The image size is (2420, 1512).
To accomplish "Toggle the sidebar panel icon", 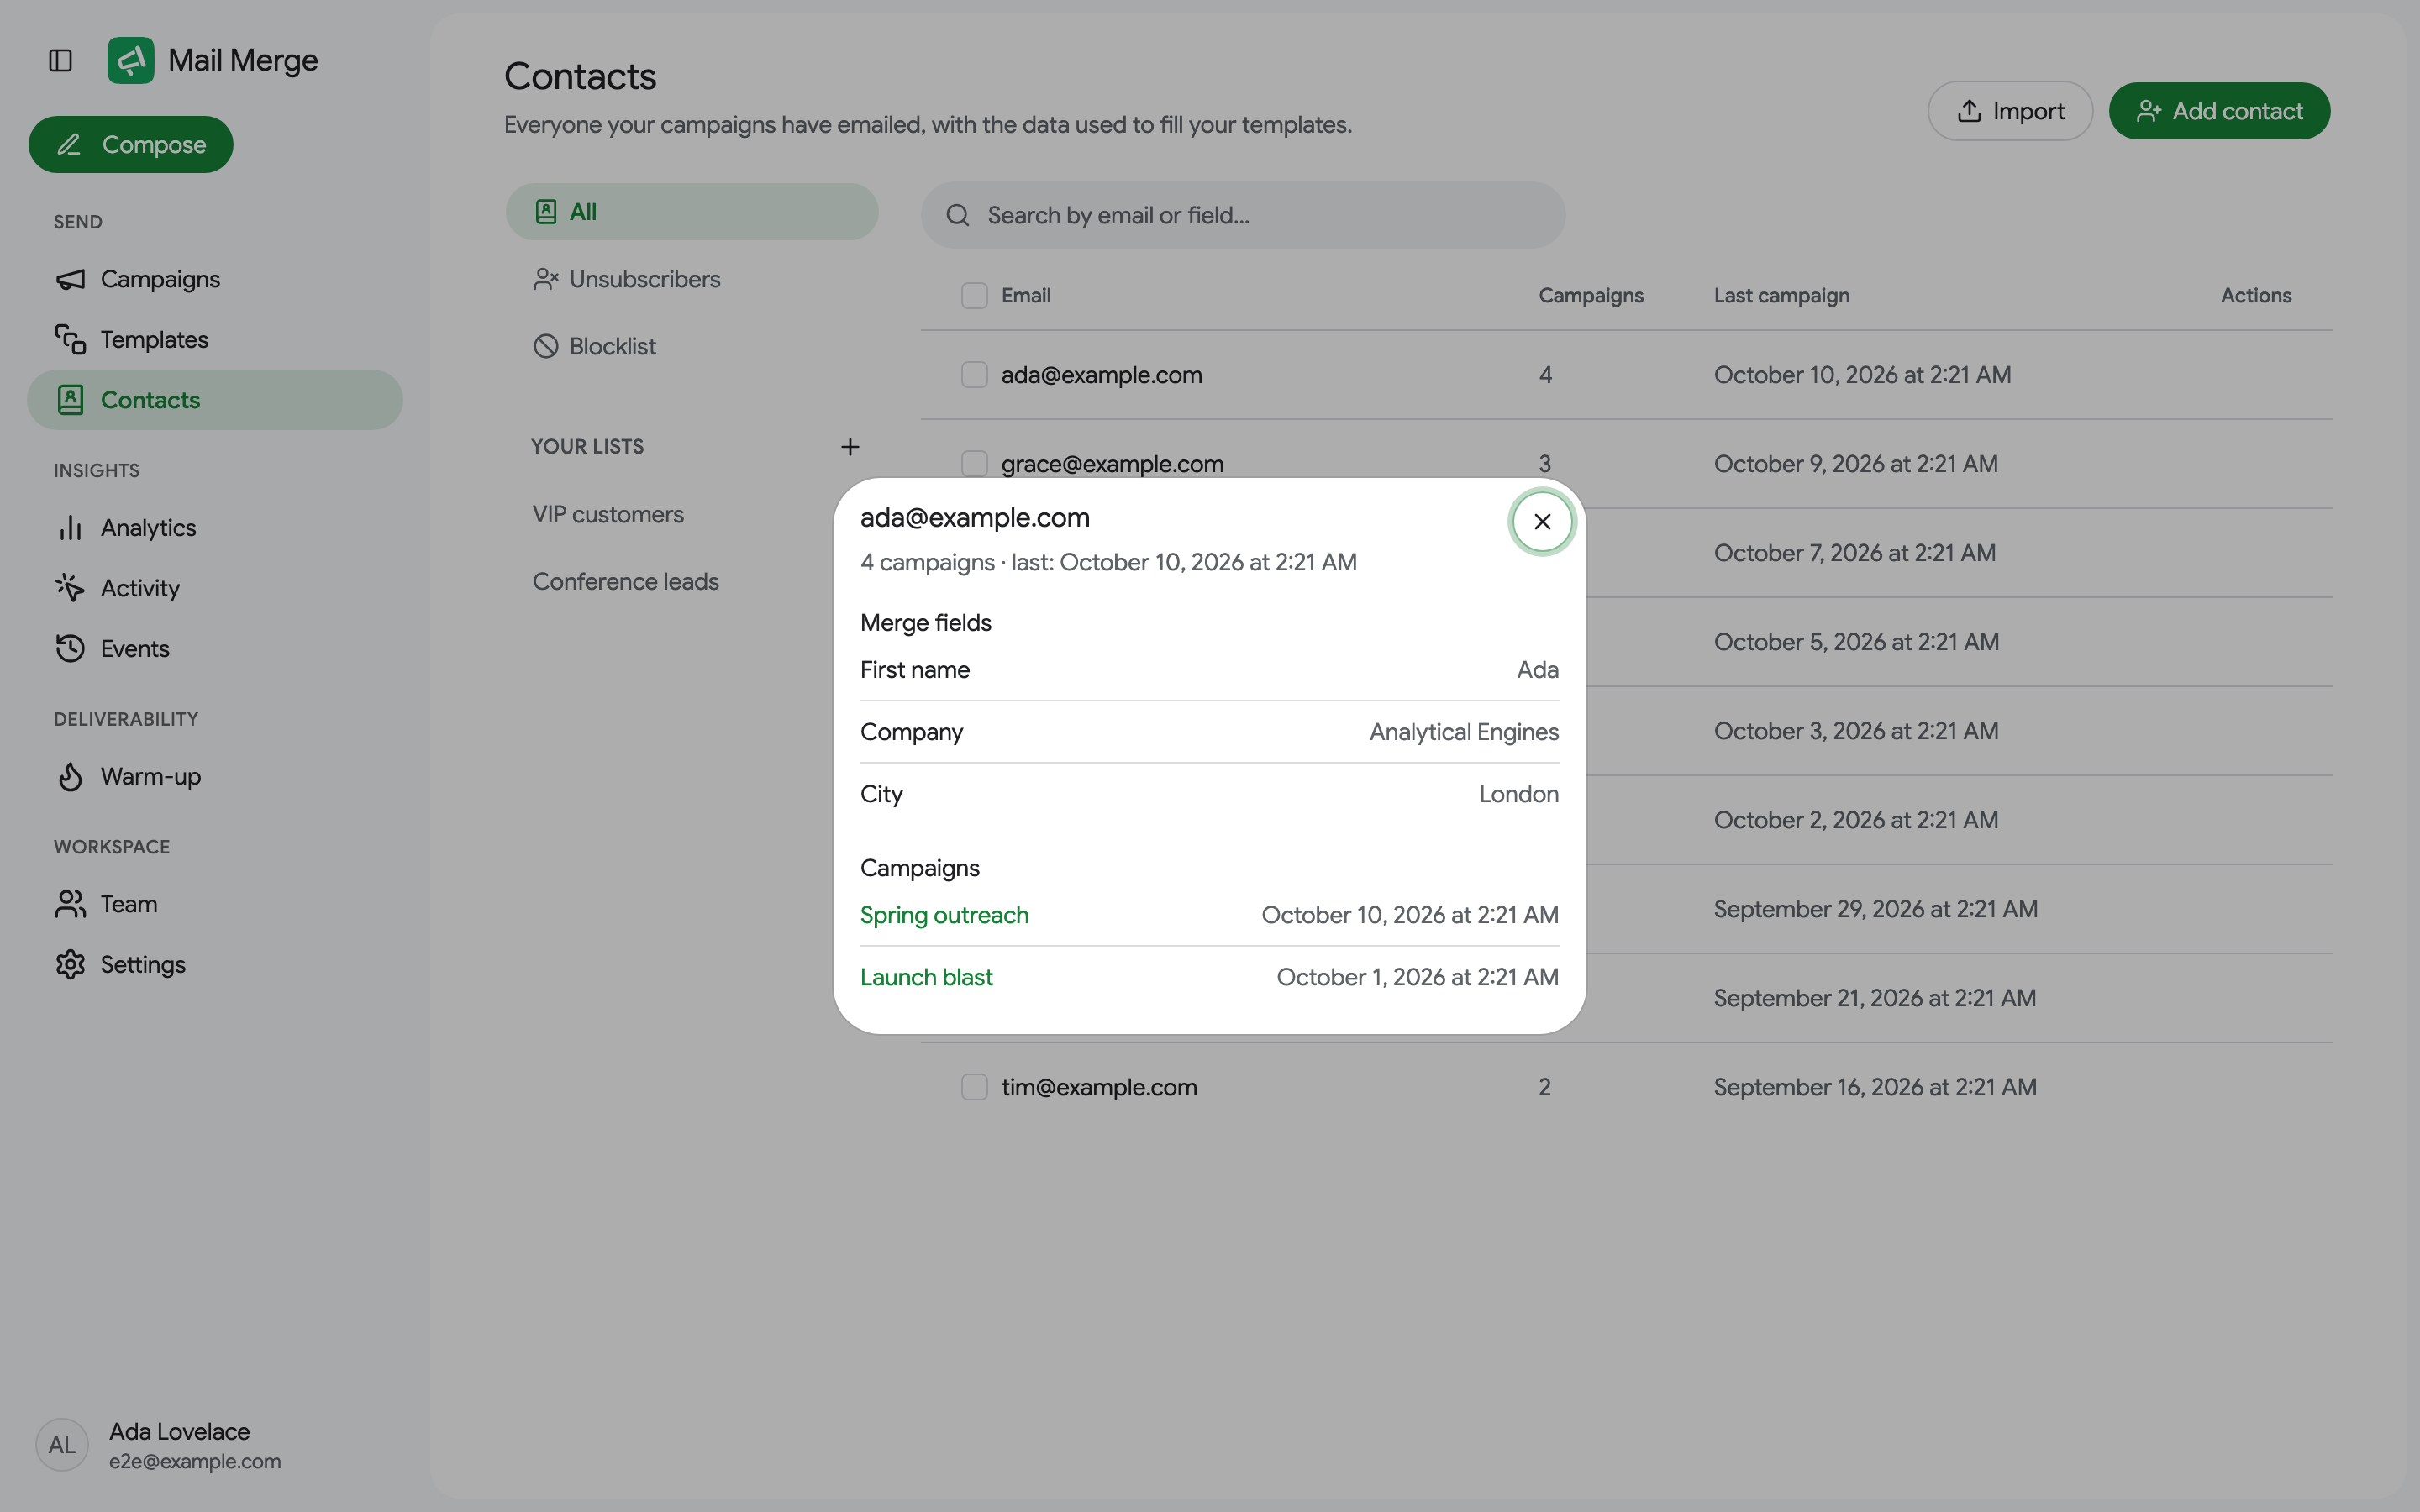I will [x=61, y=60].
